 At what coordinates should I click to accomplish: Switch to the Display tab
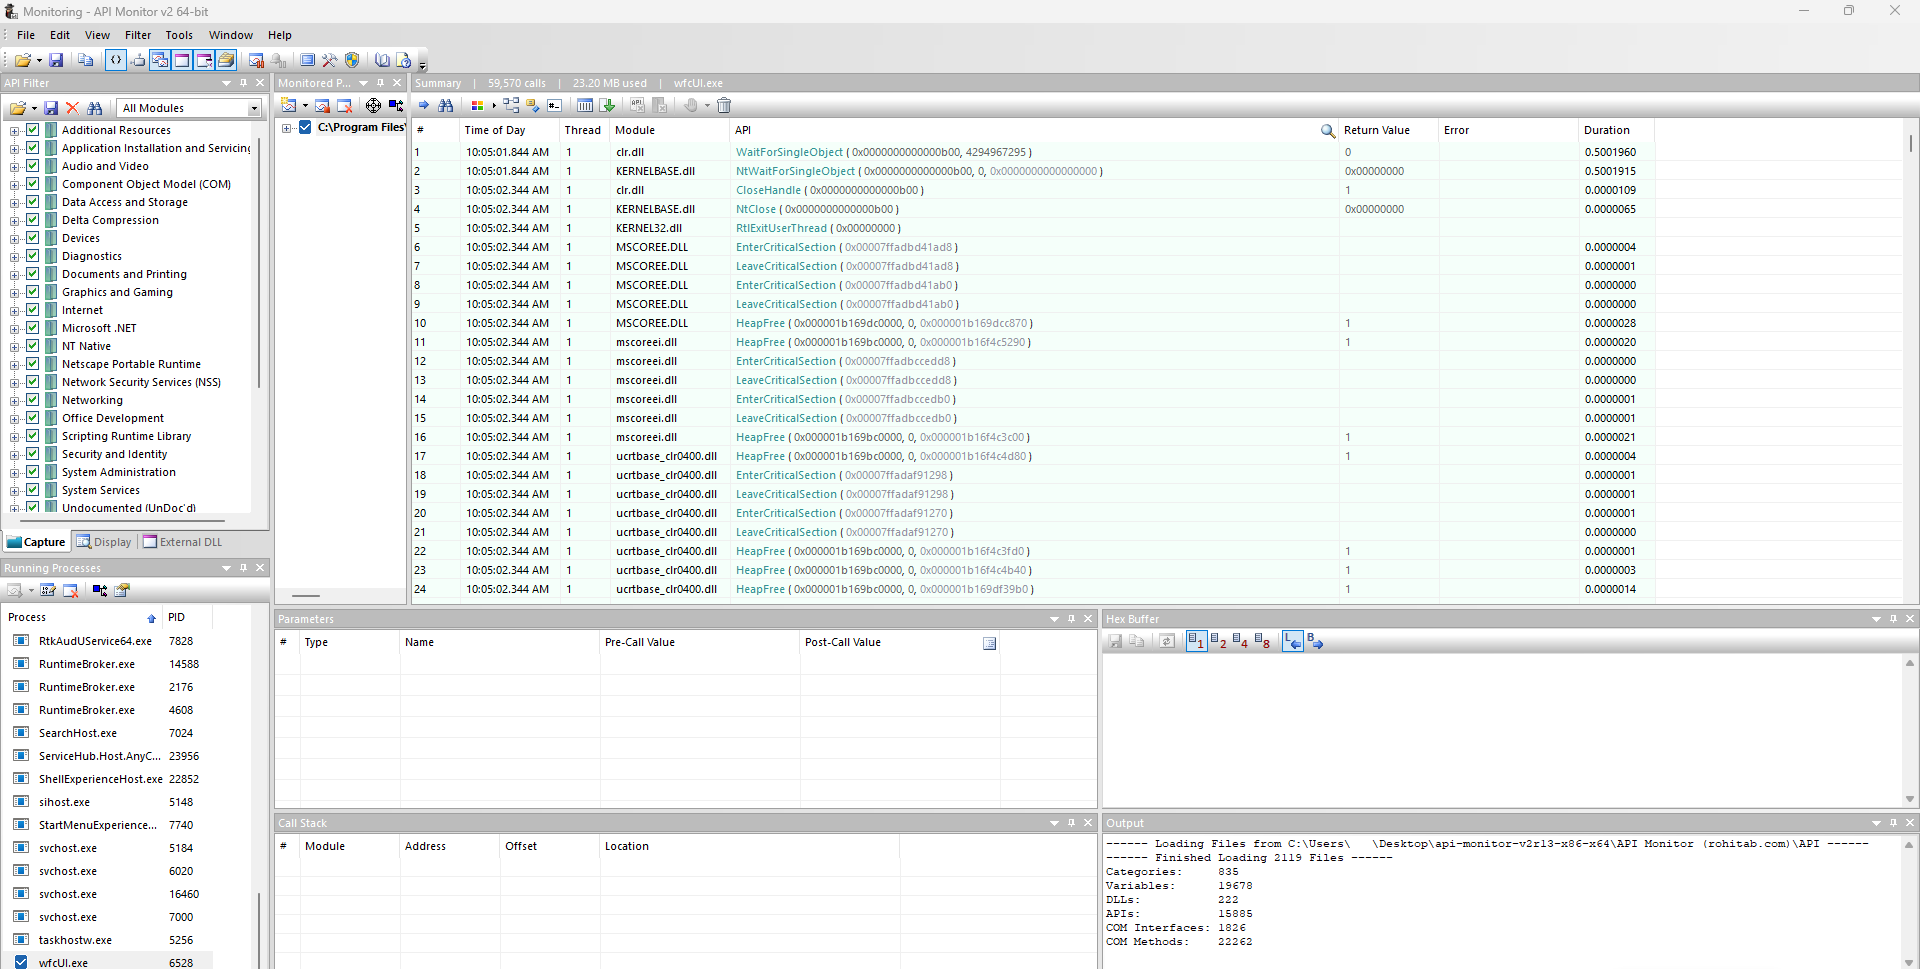[105, 542]
